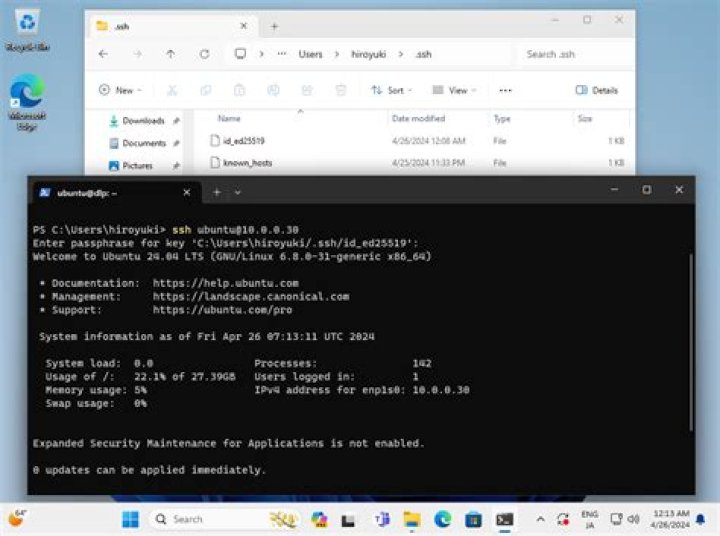
Task: Open terminal profile dropdown arrow
Action: point(237,192)
